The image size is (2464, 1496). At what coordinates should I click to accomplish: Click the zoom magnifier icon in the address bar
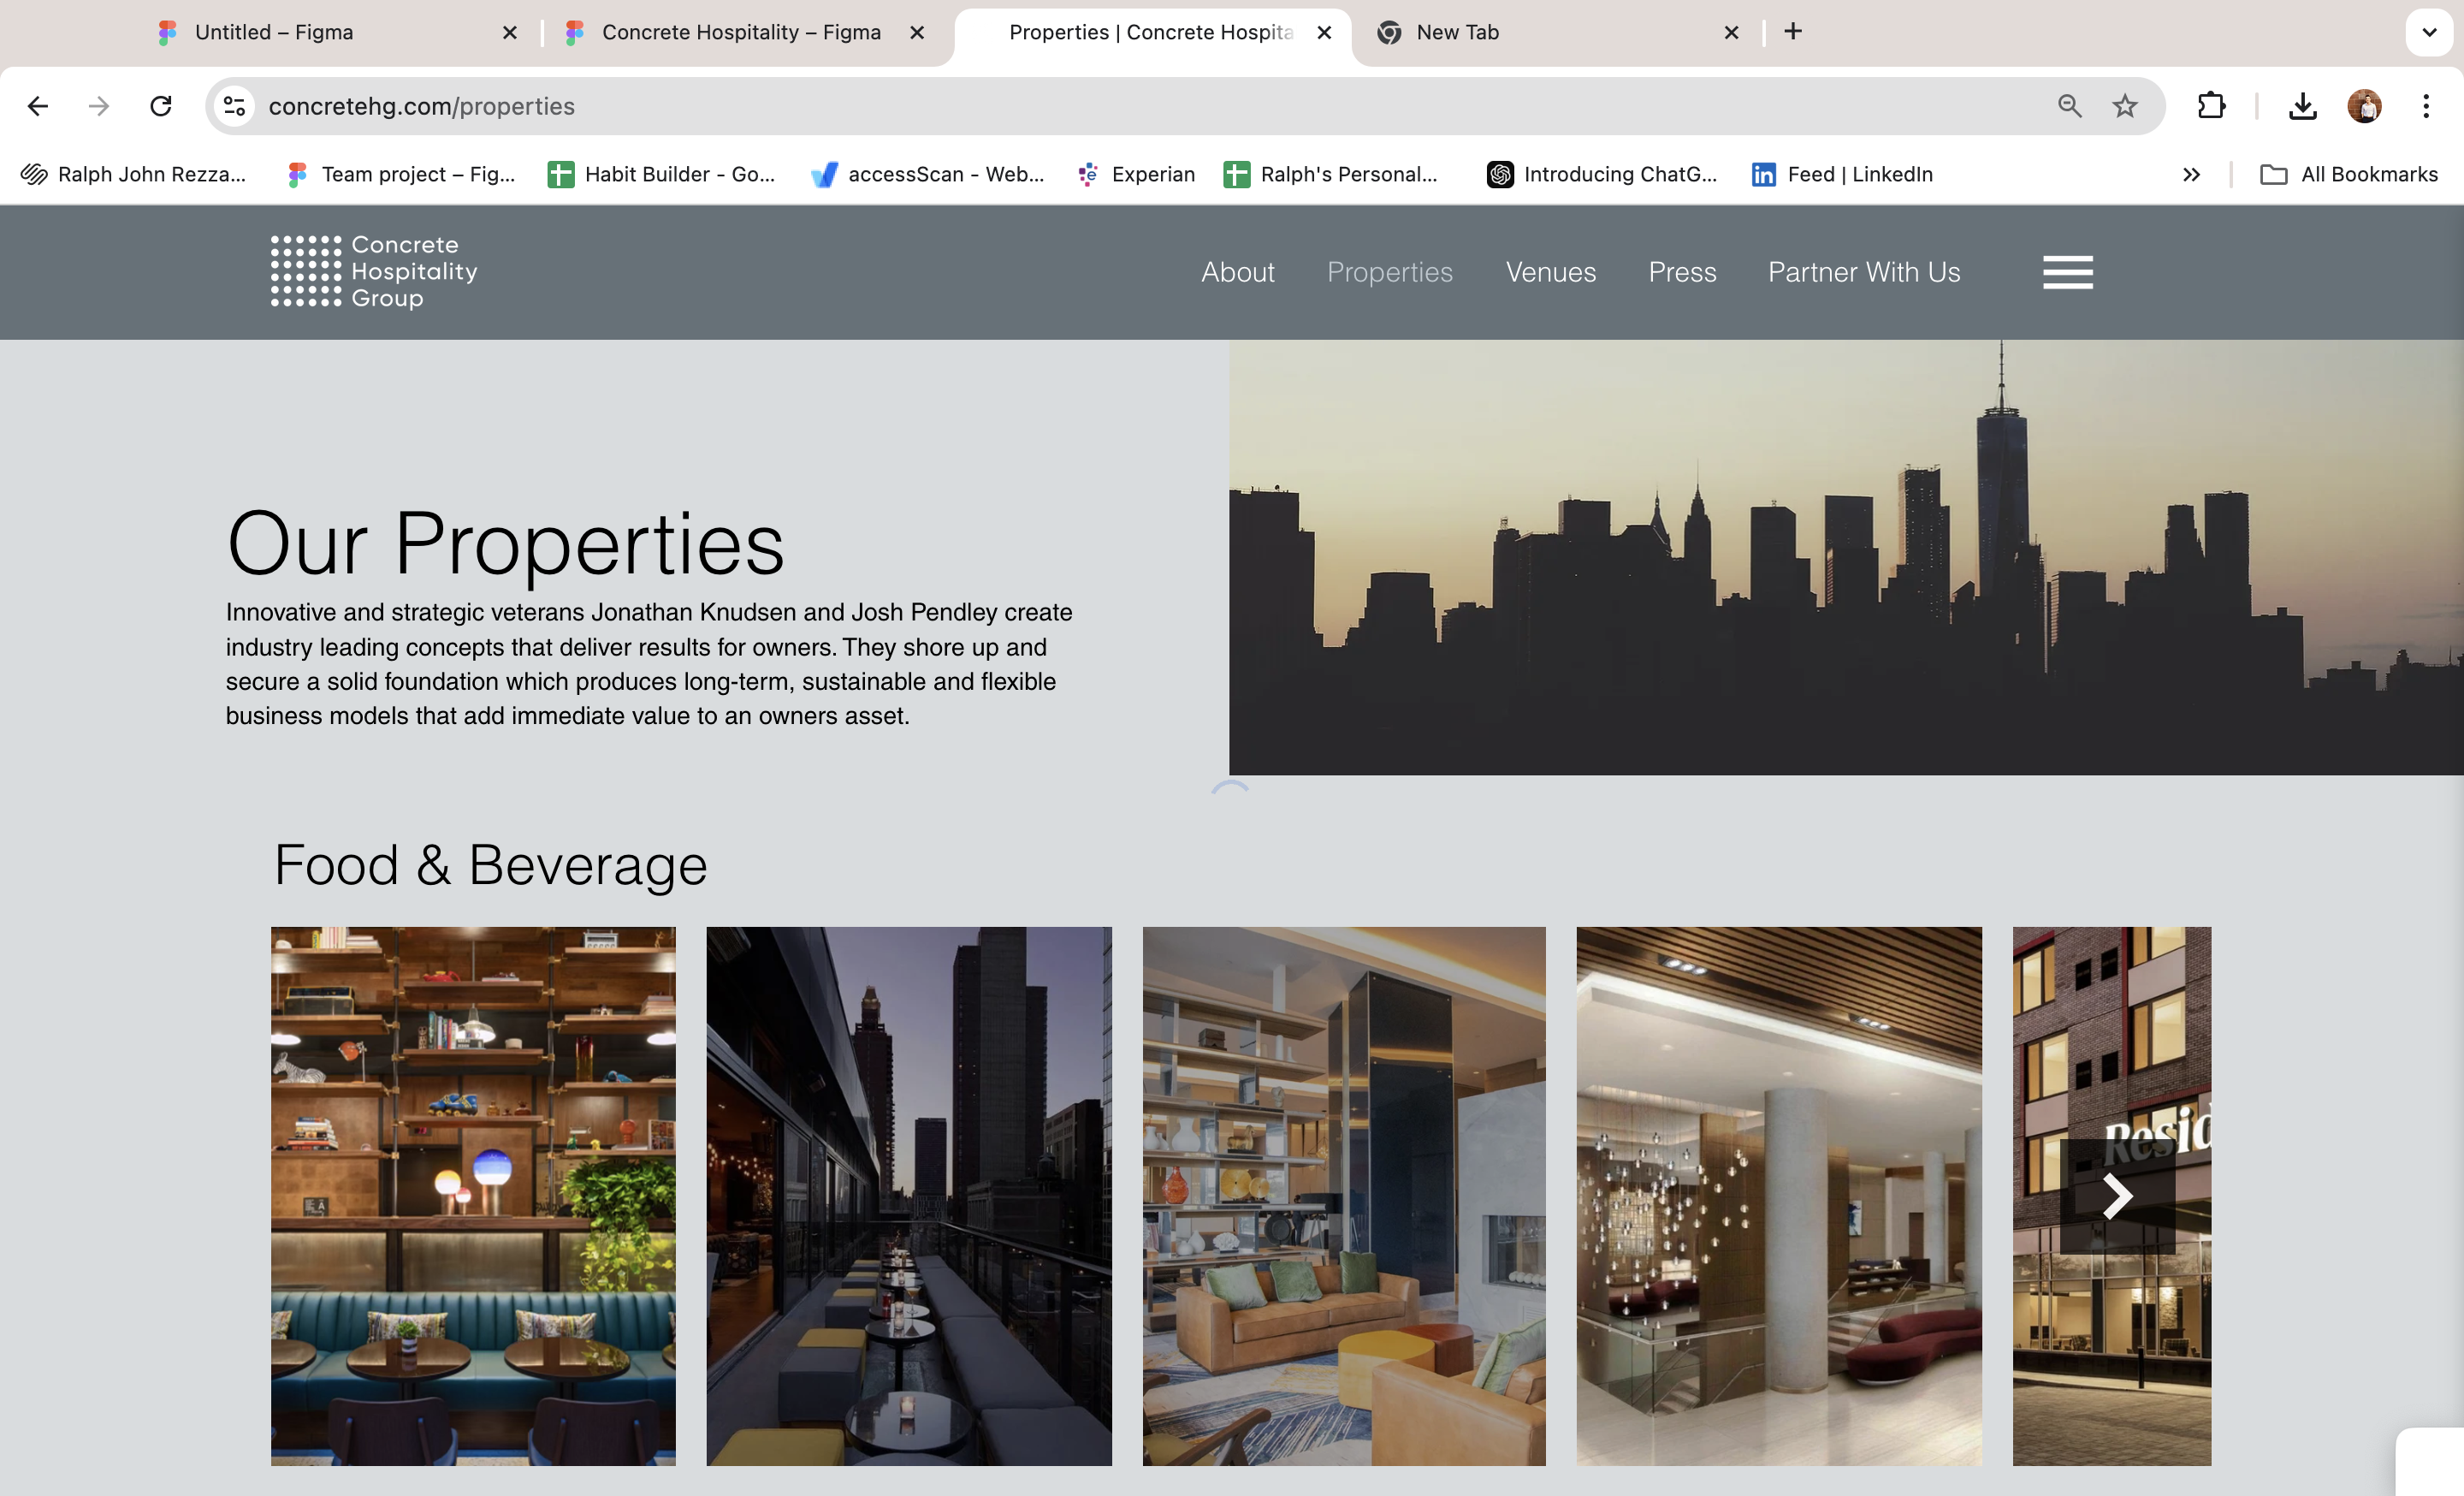(2069, 106)
